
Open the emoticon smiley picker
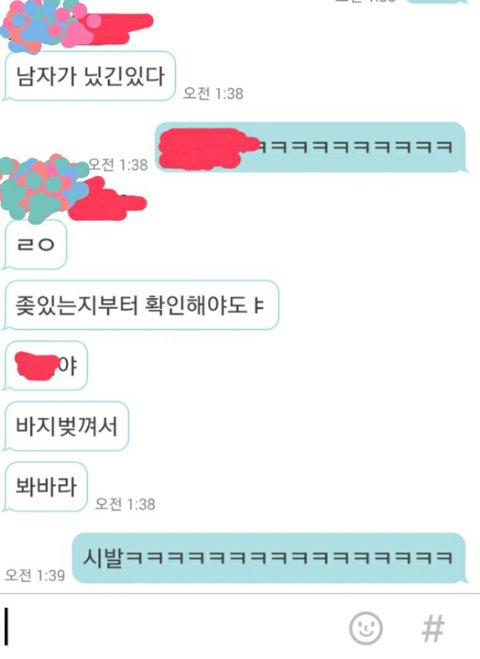point(366,628)
